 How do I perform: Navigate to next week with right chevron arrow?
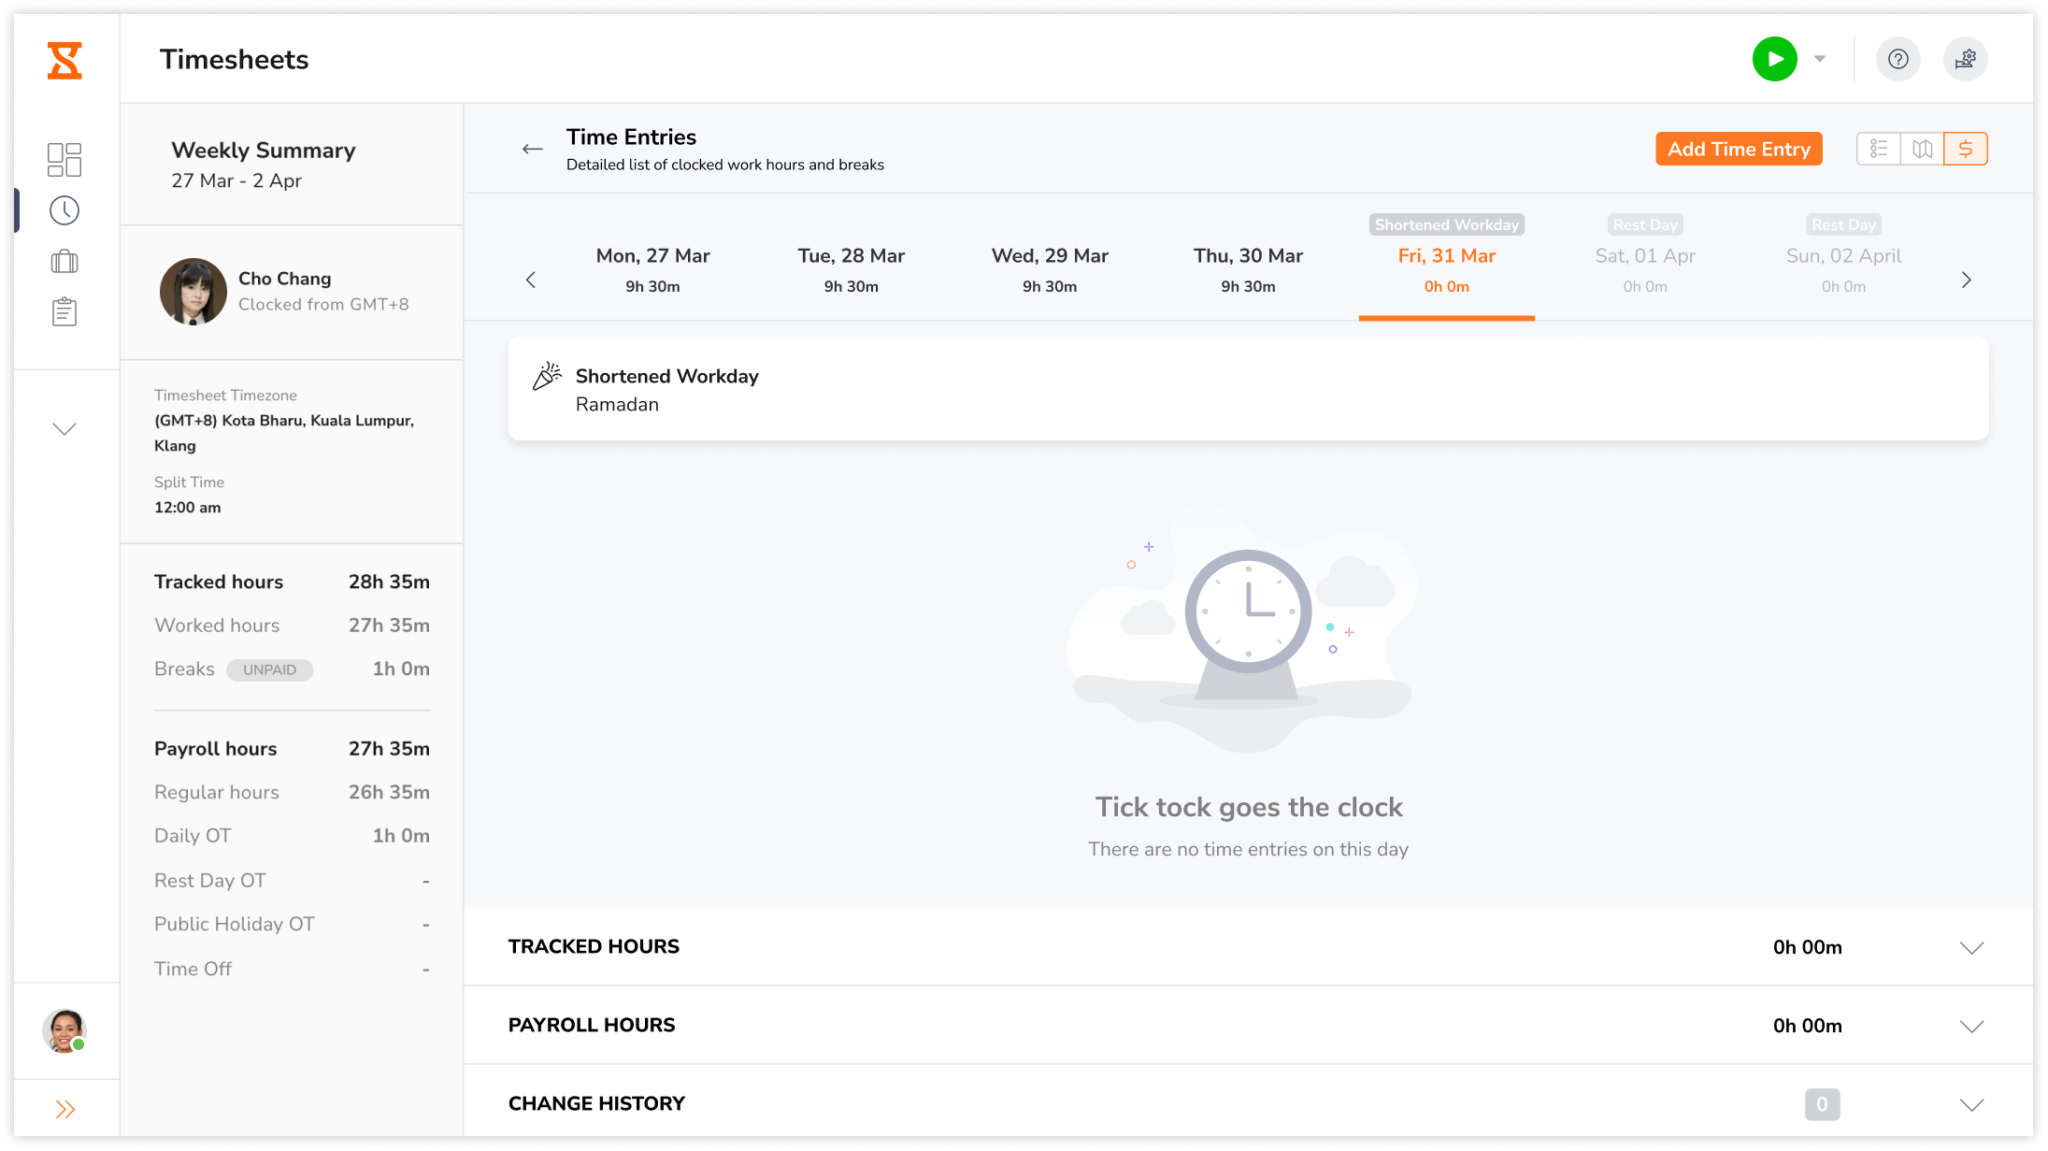[x=1966, y=280]
